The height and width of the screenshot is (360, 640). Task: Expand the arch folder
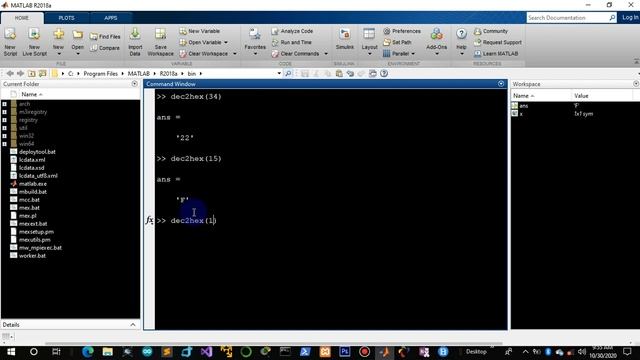[x=4, y=104]
